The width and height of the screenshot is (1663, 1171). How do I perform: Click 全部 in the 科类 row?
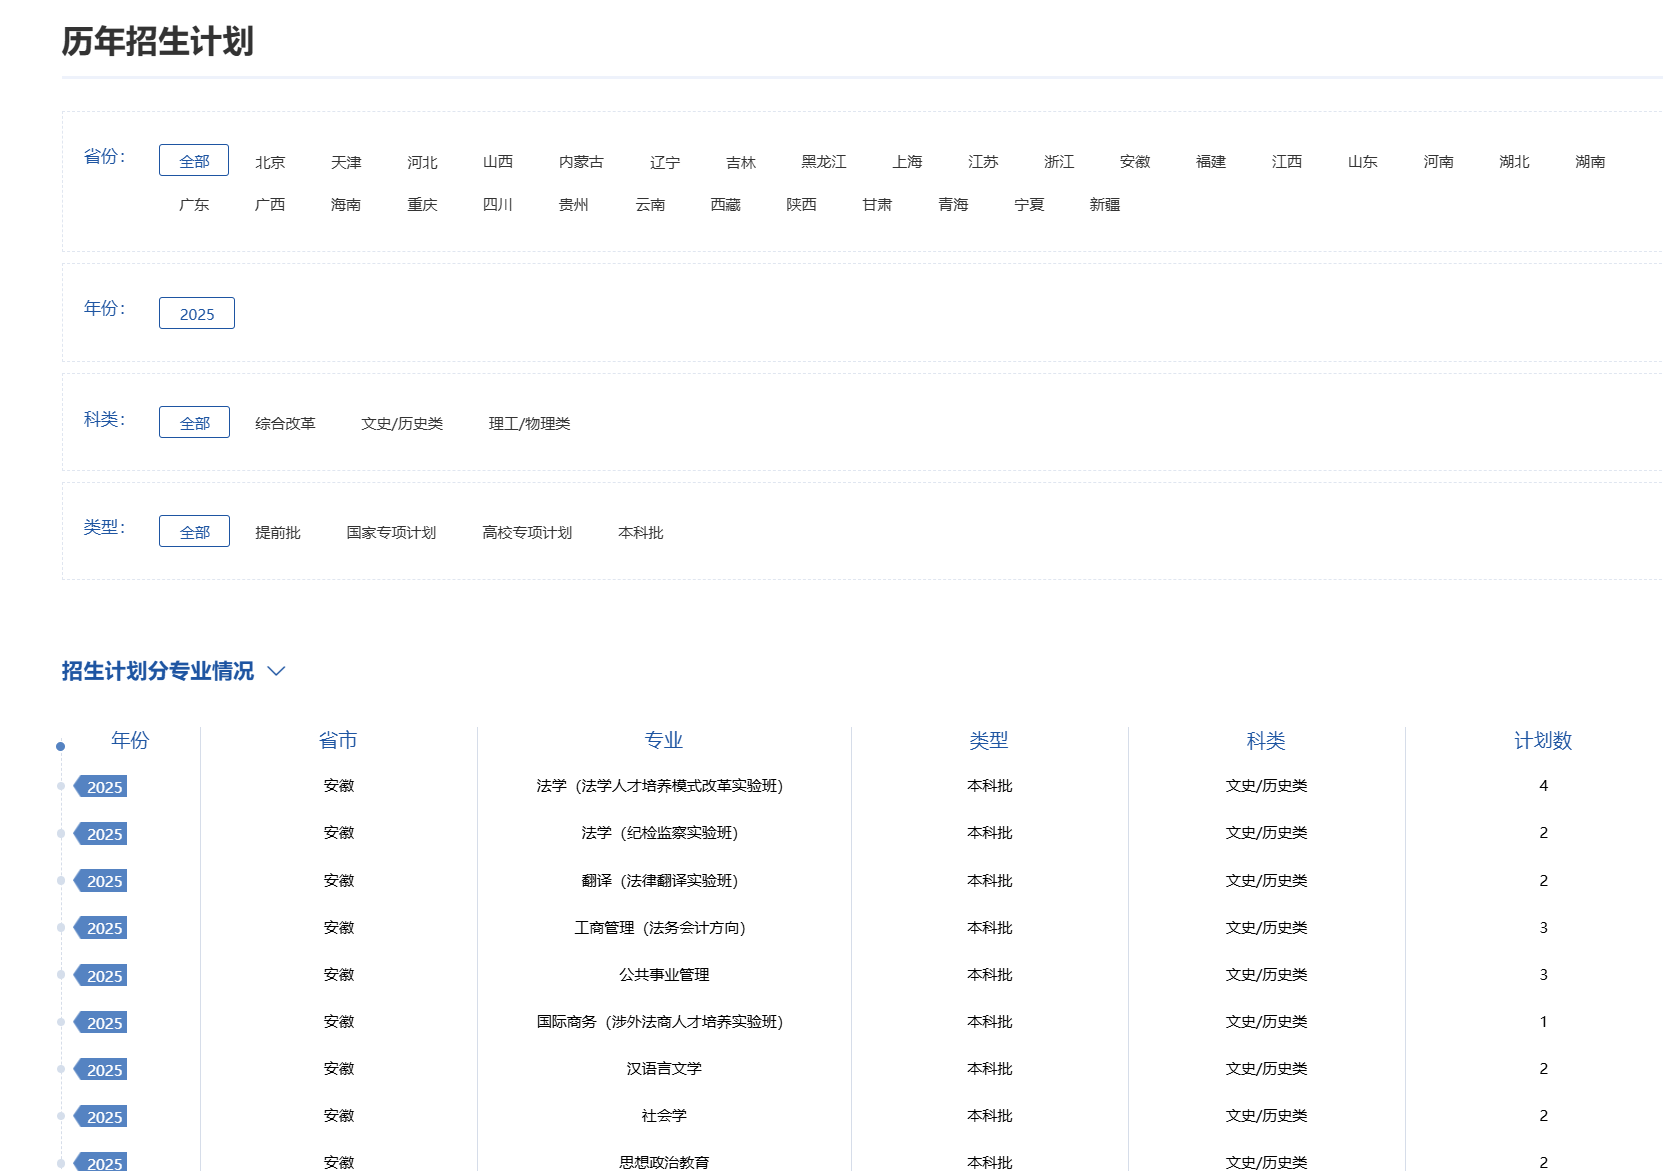click(x=194, y=423)
